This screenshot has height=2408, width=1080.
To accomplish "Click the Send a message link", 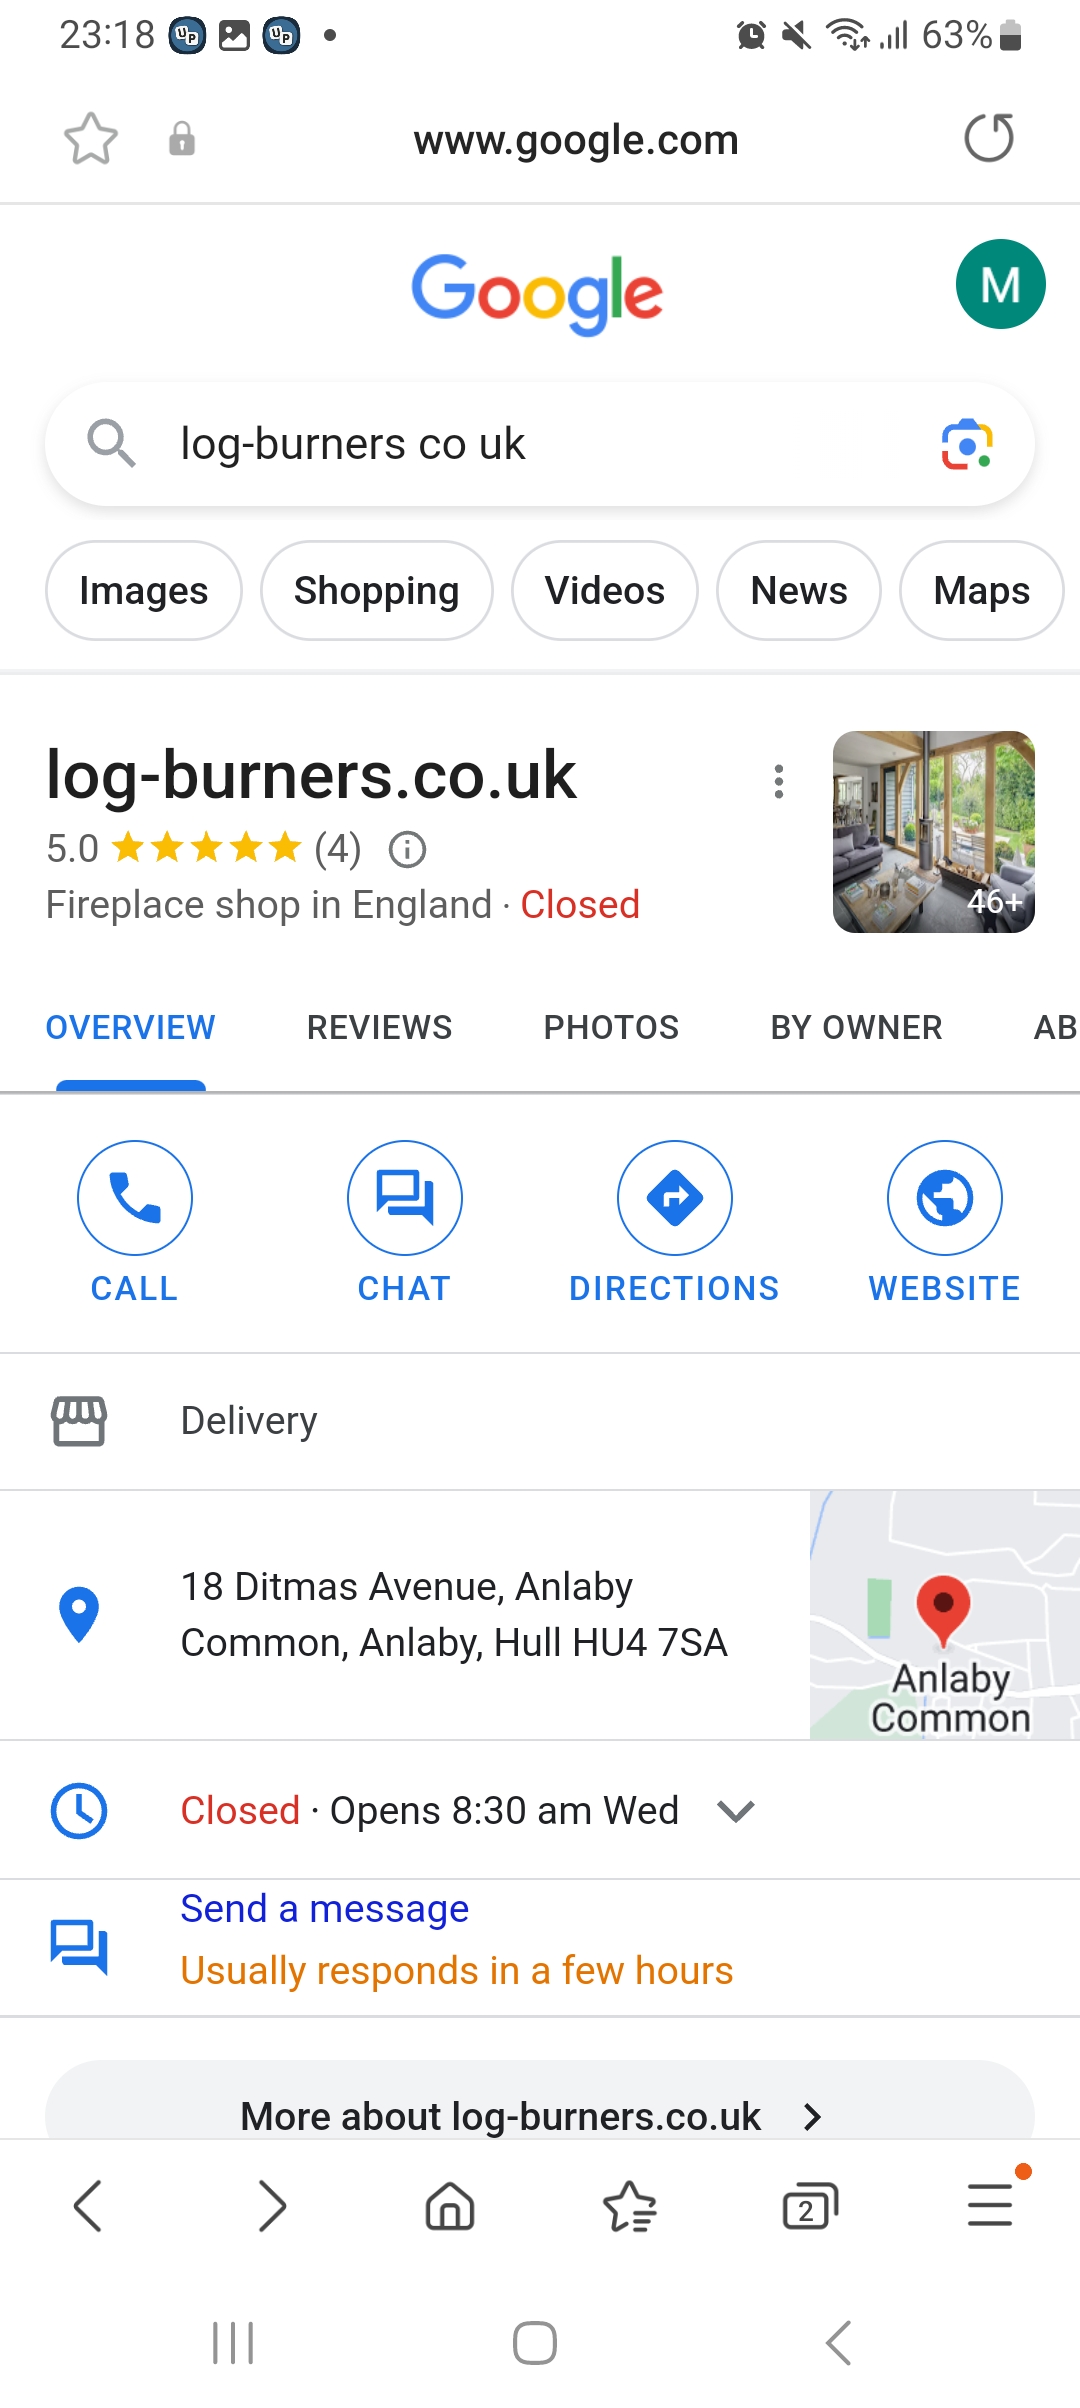I will [x=324, y=1909].
